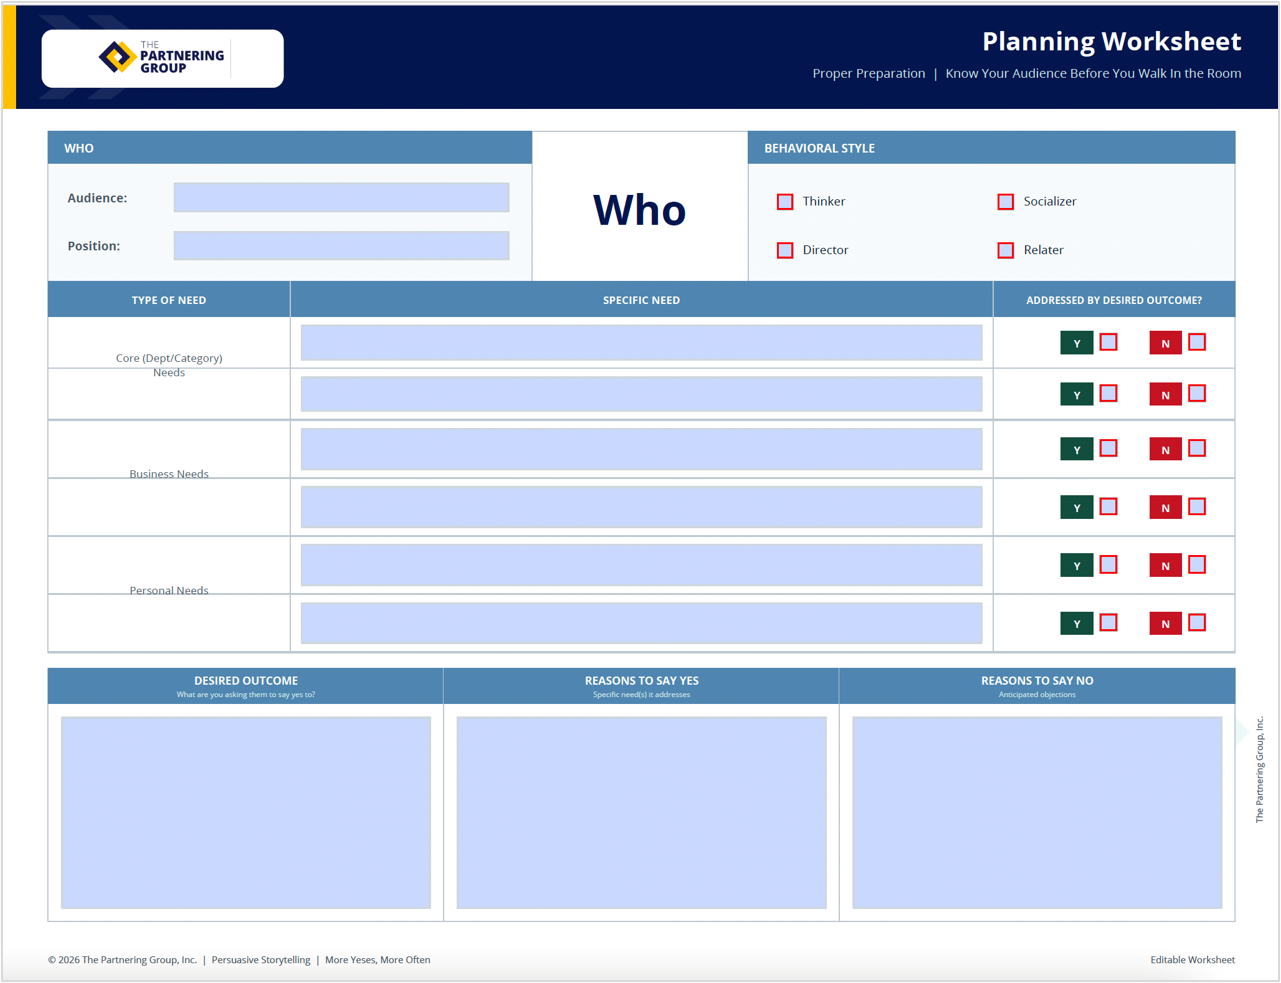Click The Partnering Group logo
Screen dimensions: 1281x983
pyautogui.click(x=162, y=58)
